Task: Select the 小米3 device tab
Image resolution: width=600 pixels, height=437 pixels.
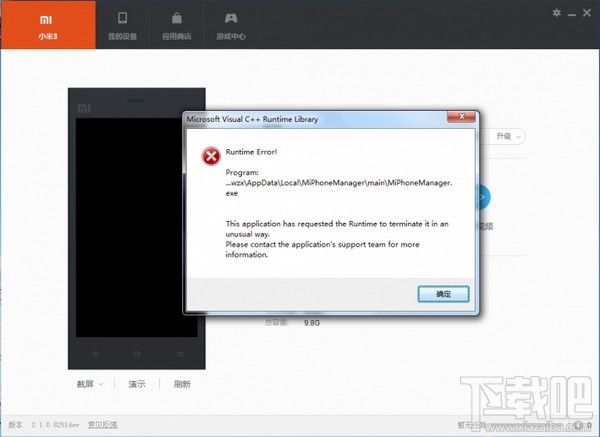Action: [x=48, y=25]
